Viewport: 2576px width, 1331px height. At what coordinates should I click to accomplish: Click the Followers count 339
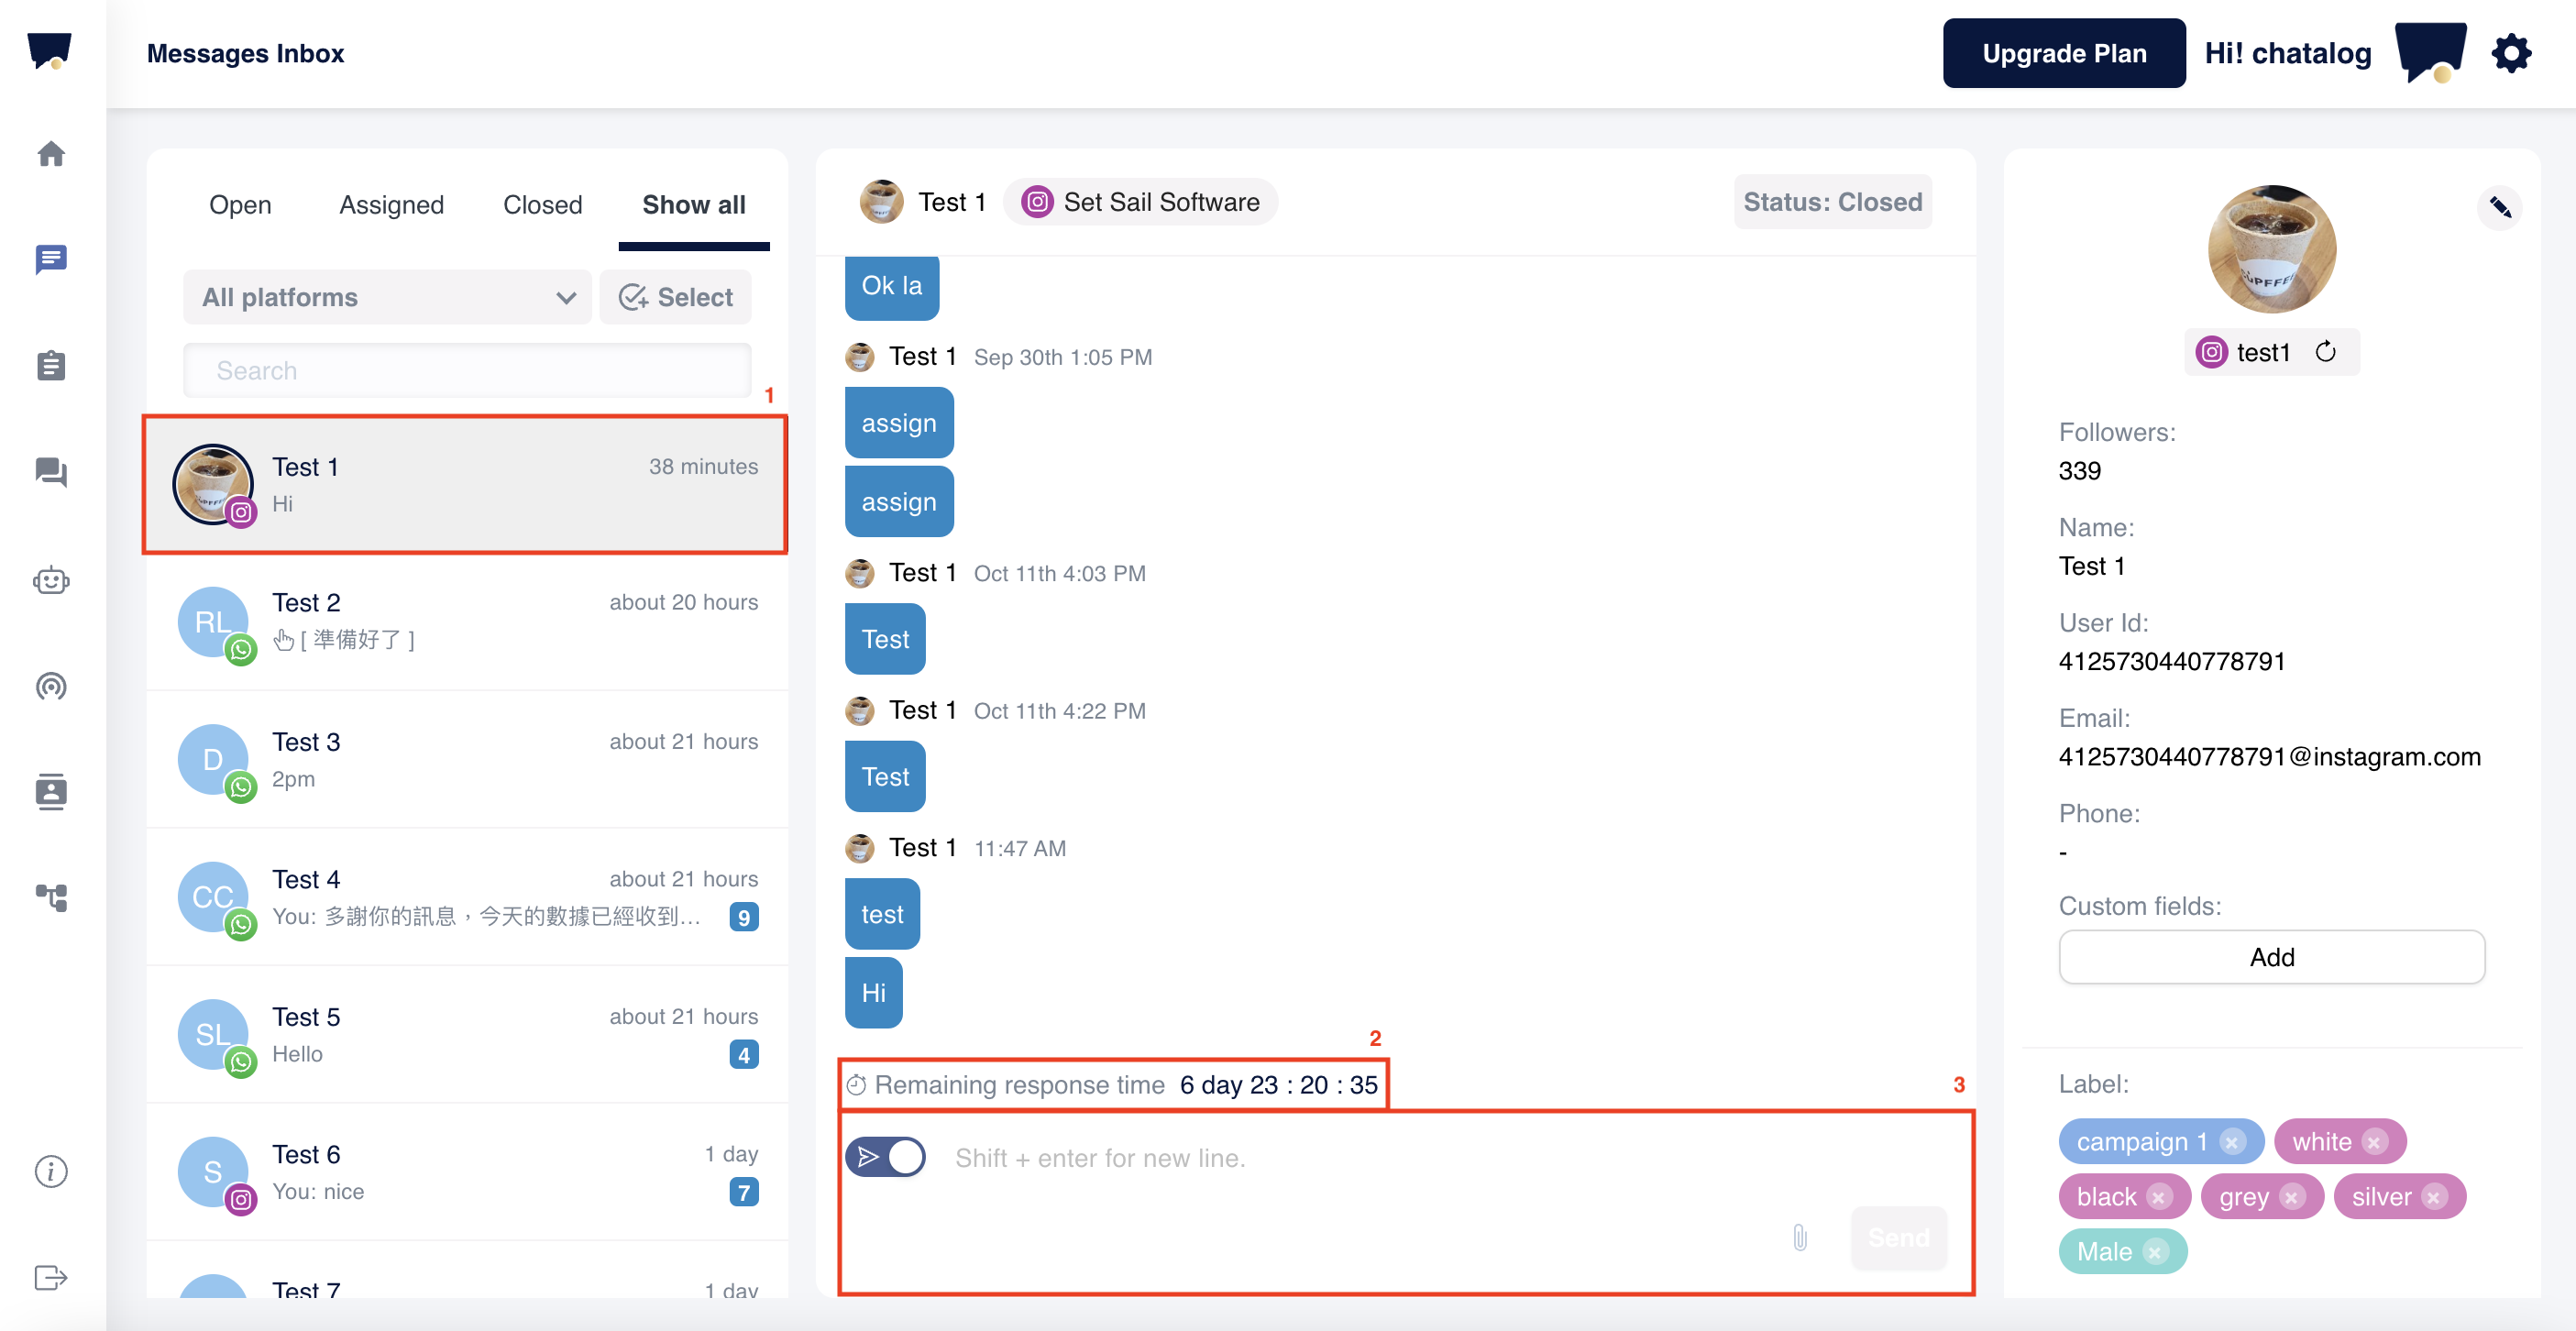point(2079,470)
